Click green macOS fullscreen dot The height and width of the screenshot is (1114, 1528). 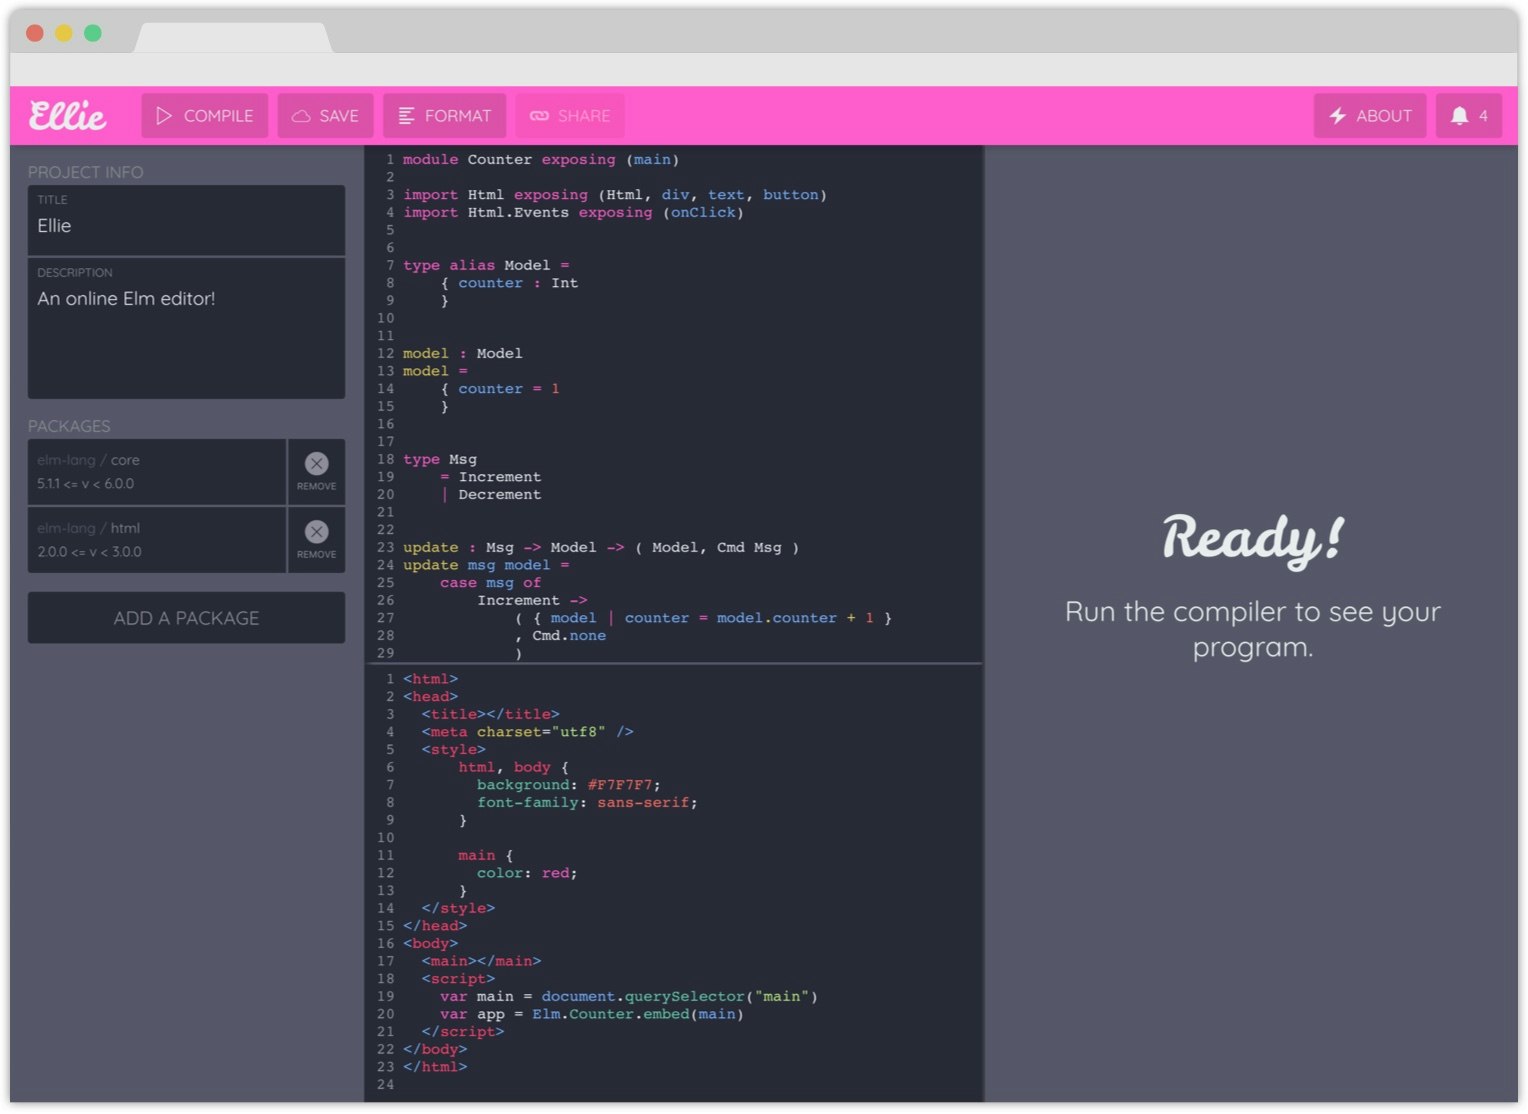pyautogui.click(x=93, y=33)
